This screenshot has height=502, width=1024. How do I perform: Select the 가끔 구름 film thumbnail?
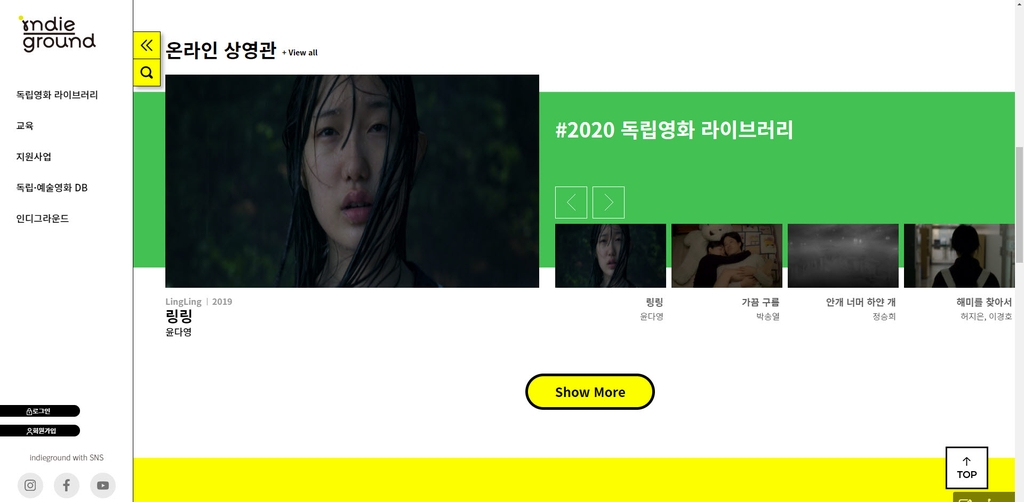coord(727,256)
